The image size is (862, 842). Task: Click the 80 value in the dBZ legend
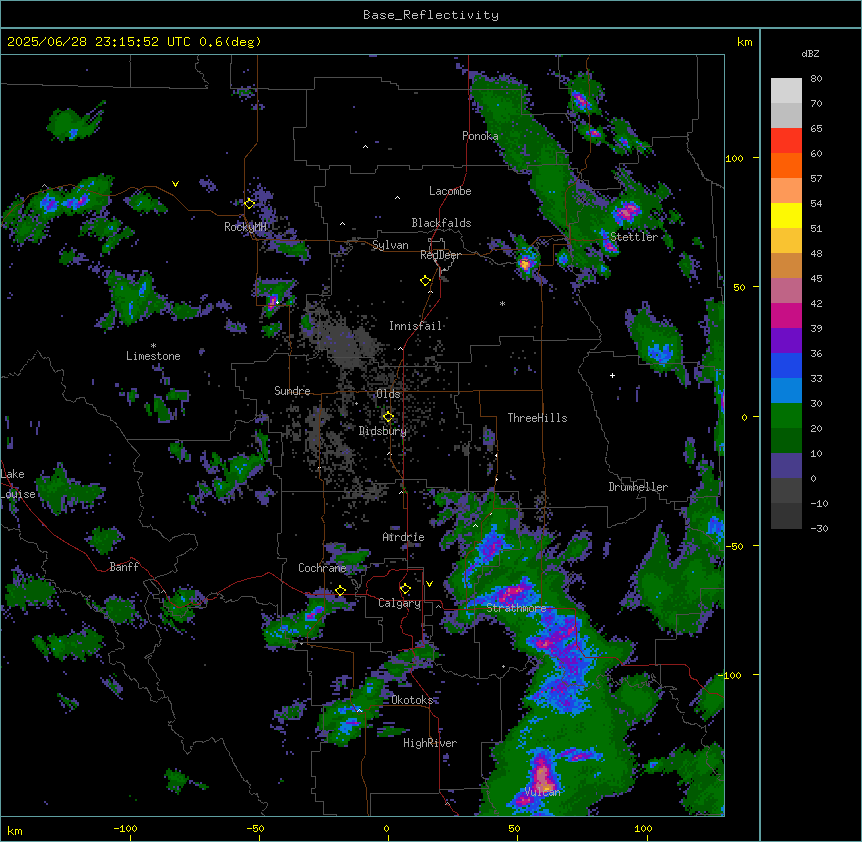tap(816, 79)
